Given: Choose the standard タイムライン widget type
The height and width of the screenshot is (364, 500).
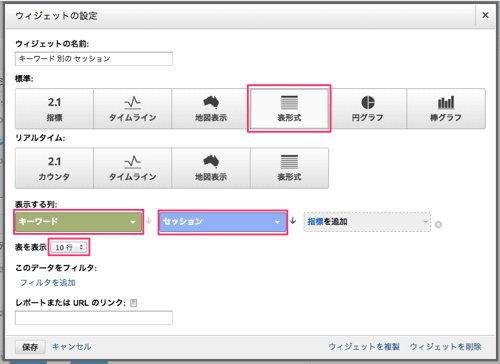Looking at the screenshot, I should point(133,109).
